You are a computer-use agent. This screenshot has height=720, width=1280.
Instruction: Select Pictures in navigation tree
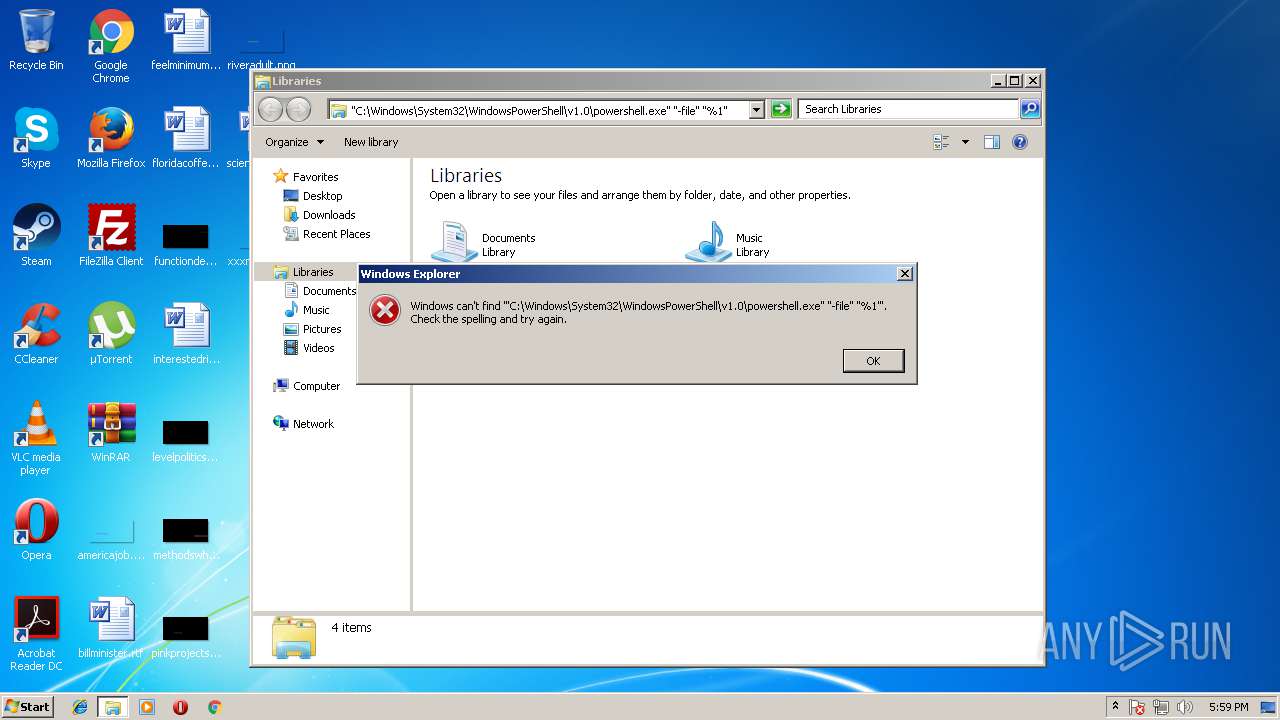pyautogui.click(x=313, y=329)
